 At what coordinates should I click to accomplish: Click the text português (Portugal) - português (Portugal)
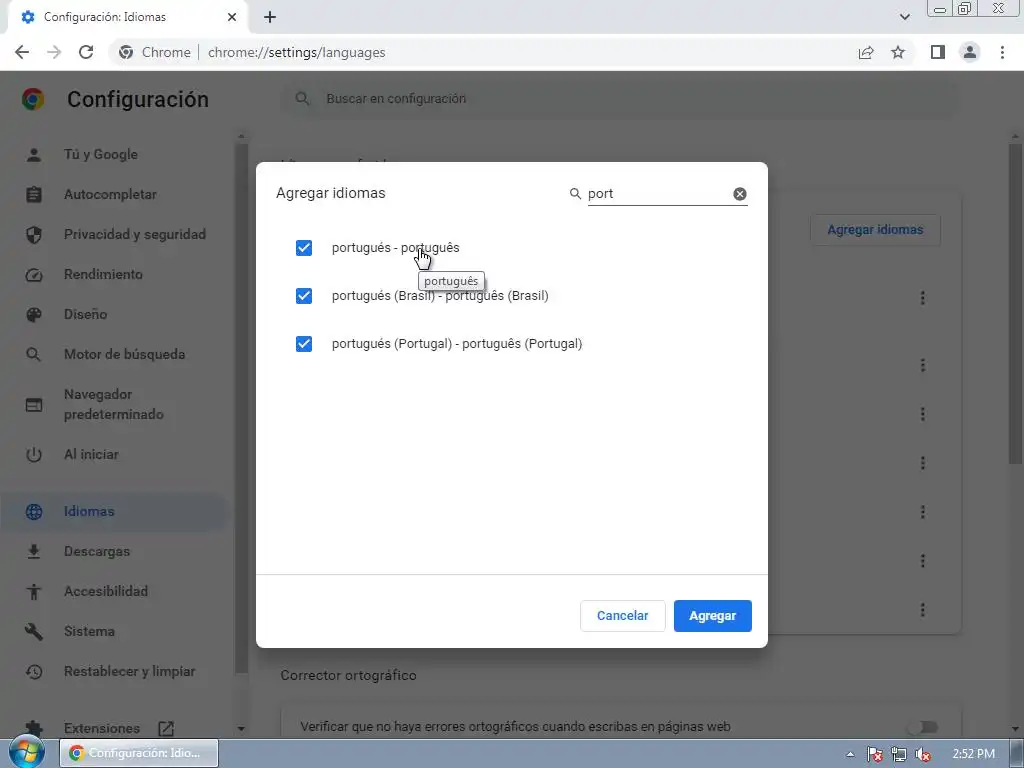(x=456, y=344)
